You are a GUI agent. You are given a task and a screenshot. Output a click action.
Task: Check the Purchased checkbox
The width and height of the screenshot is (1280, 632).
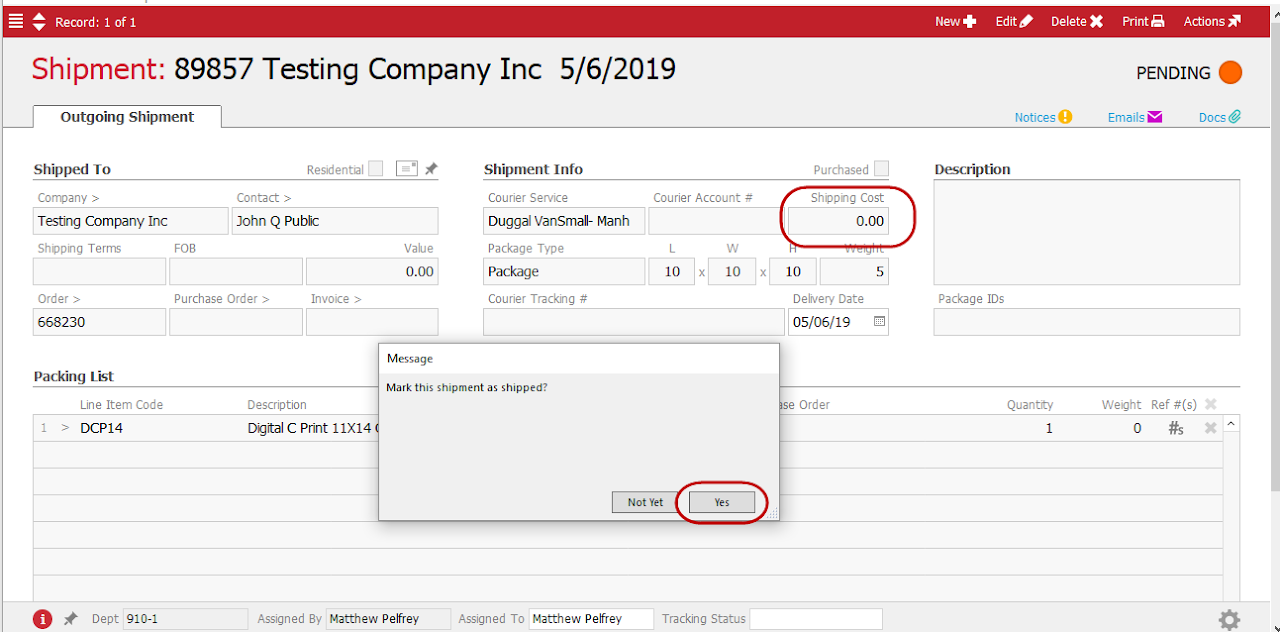click(881, 169)
